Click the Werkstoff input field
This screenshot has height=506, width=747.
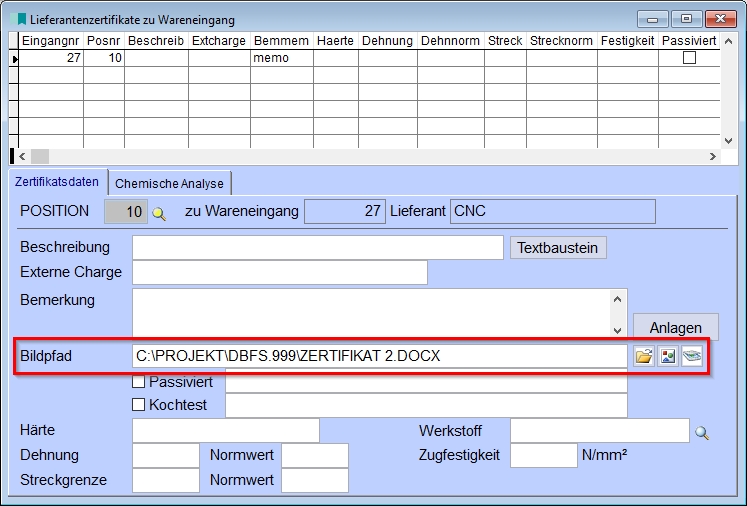(x=600, y=431)
